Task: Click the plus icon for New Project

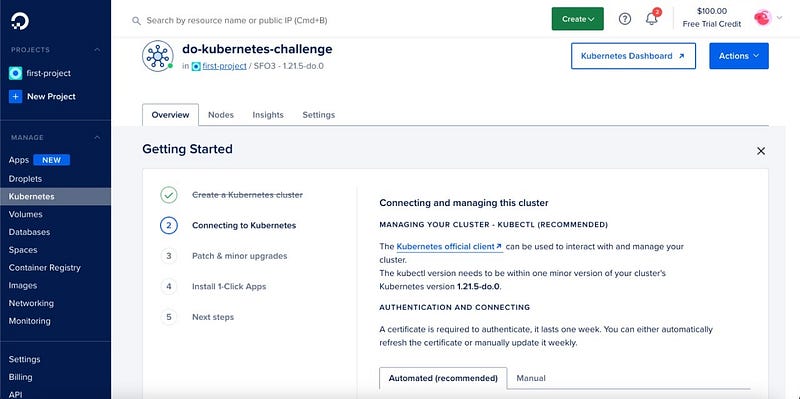Action: pos(15,96)
